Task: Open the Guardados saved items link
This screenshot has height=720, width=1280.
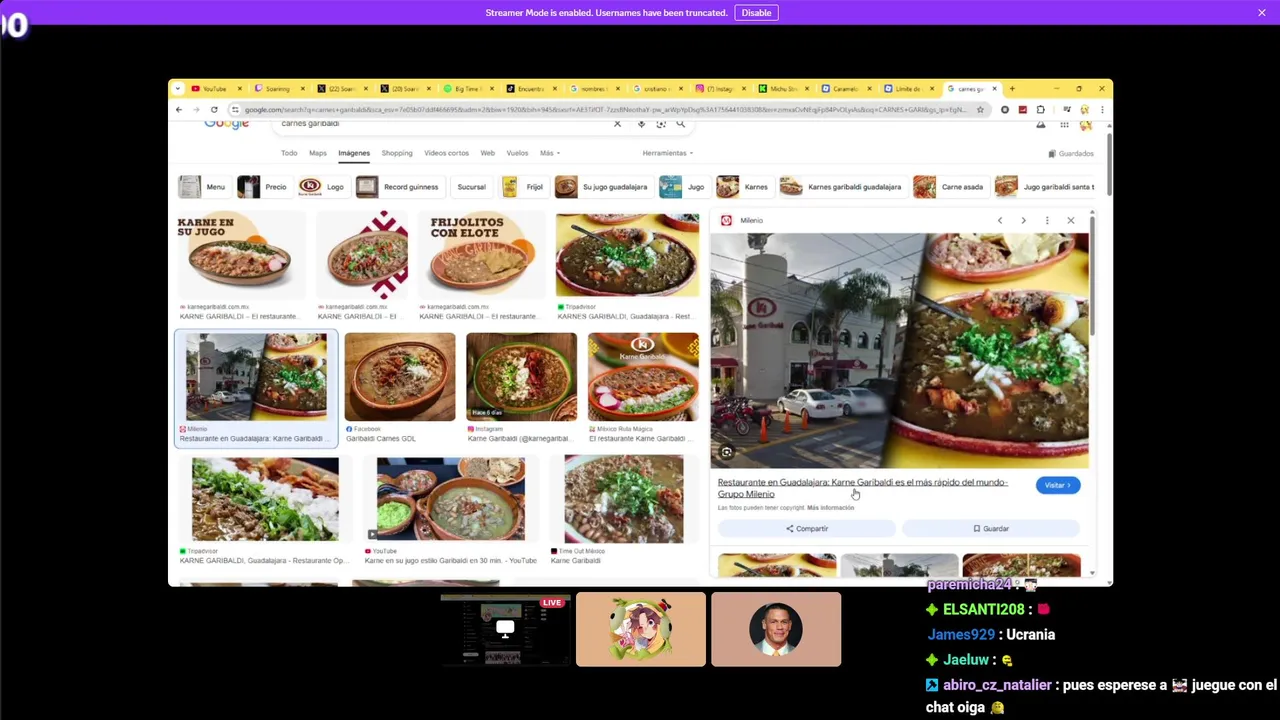Action: click(1071, 154)
